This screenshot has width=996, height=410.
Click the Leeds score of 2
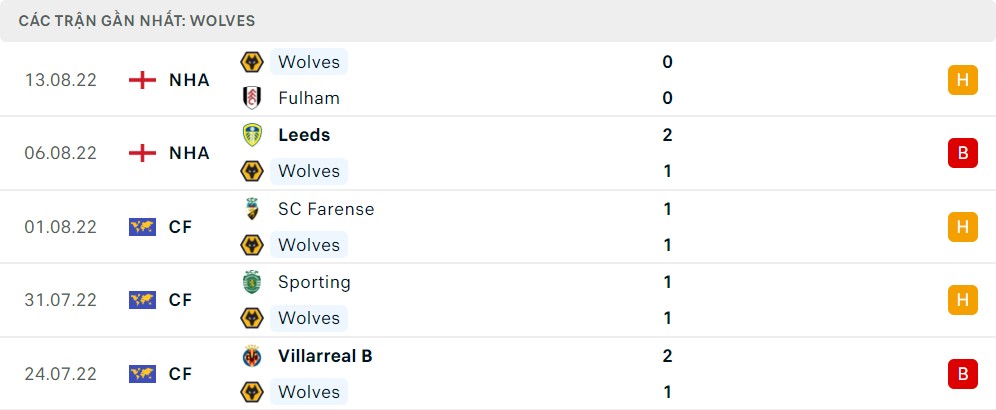point(667,135)
